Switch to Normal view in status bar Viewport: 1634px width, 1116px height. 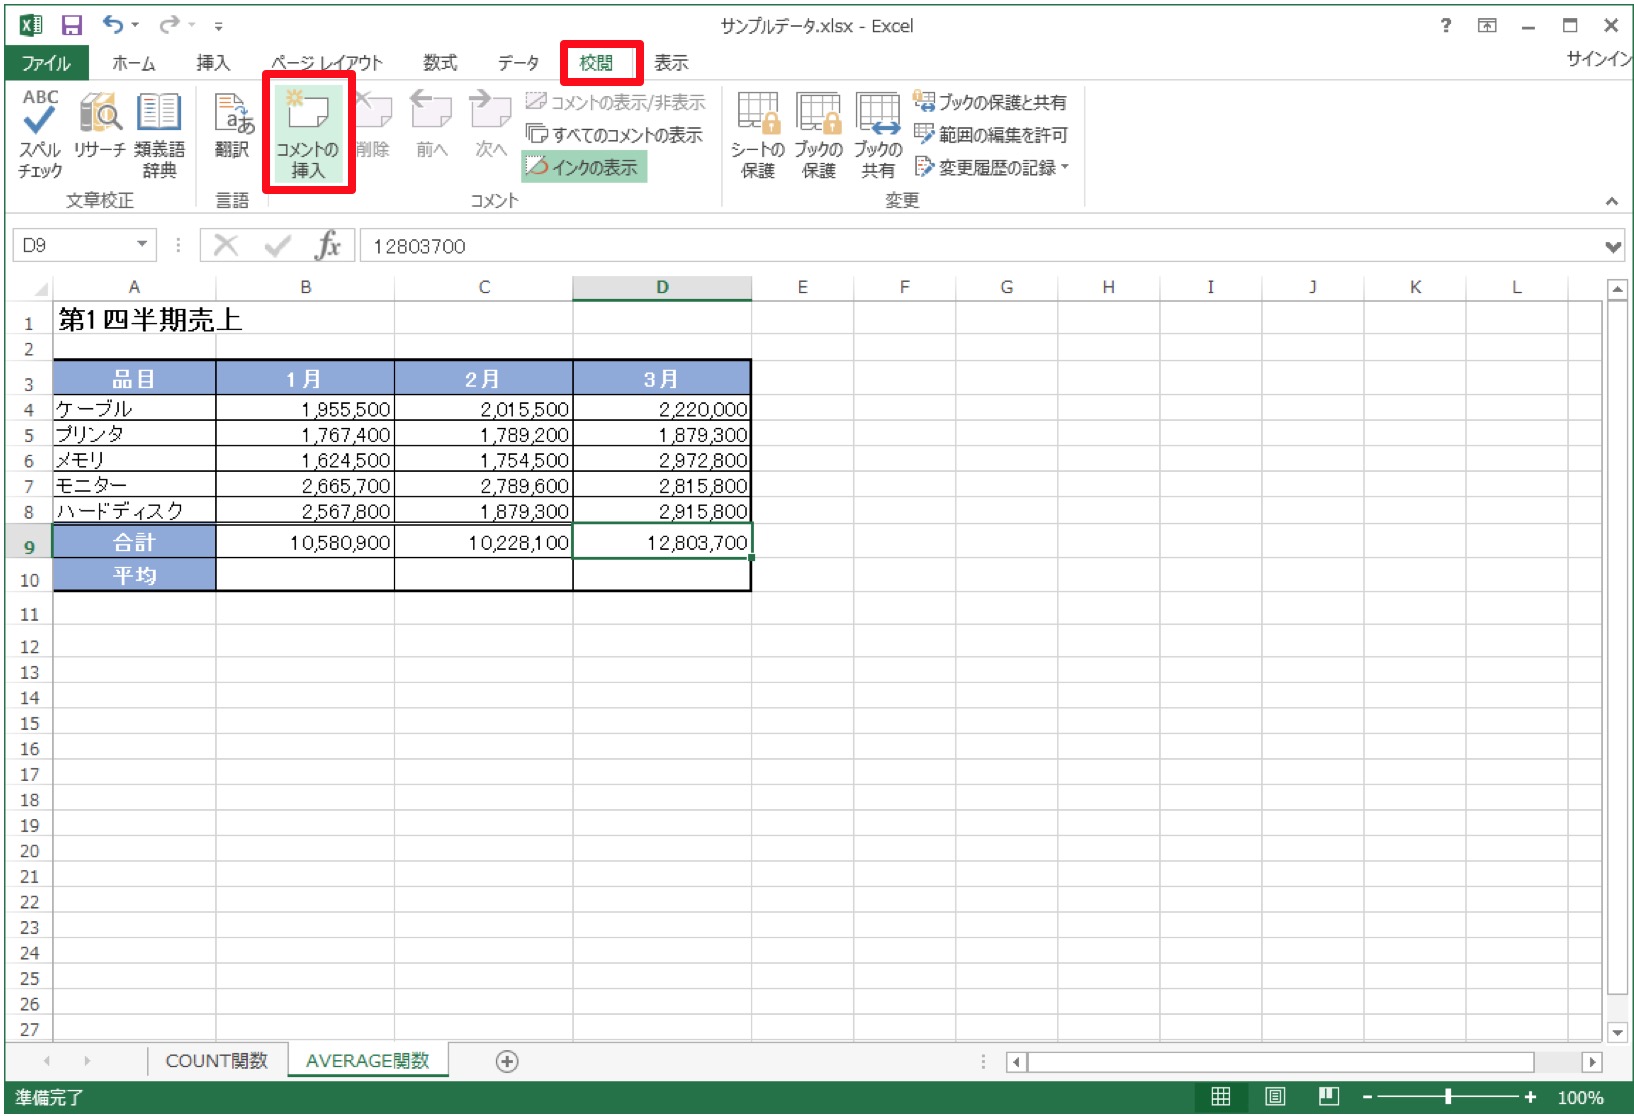click(x=1221, y=1097)
